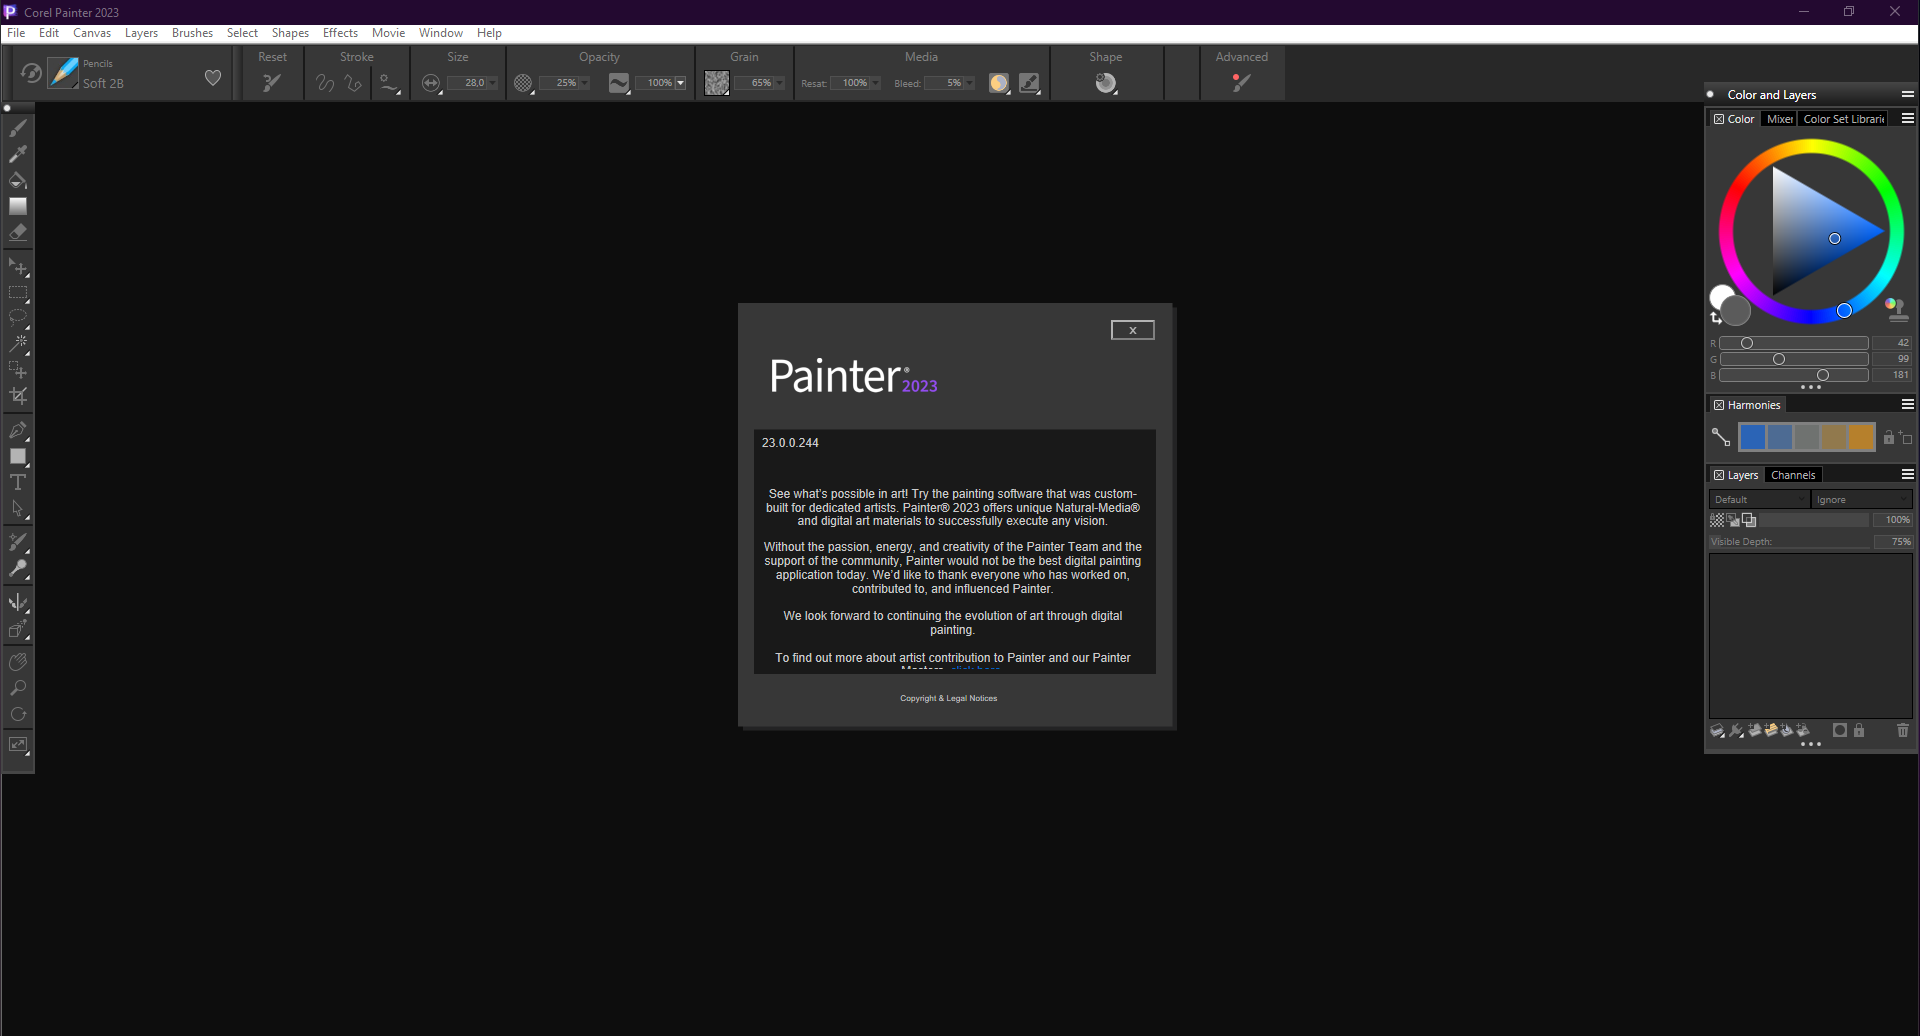Open the Ignore composite depth dropdown
The height and width of the screenshot is (1036, 1920).
1861,499
